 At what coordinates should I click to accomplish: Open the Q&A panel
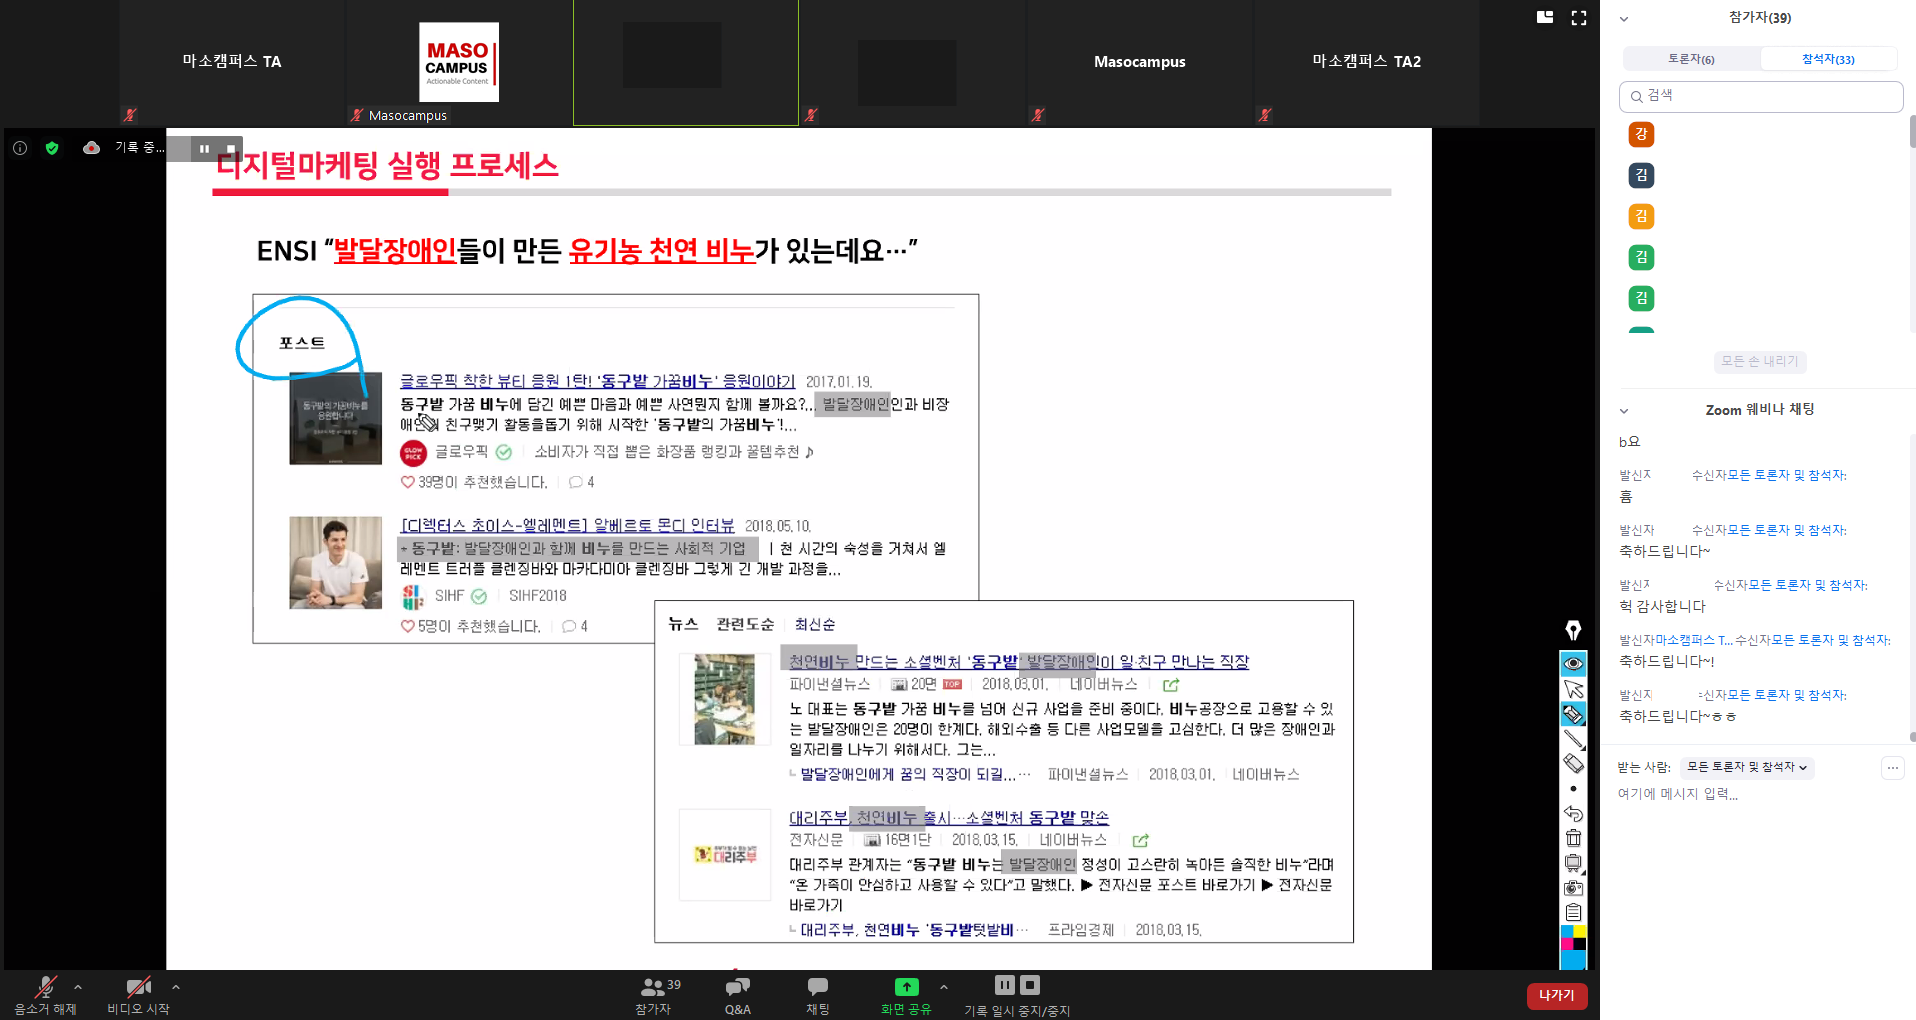click(x=737, y=994)
